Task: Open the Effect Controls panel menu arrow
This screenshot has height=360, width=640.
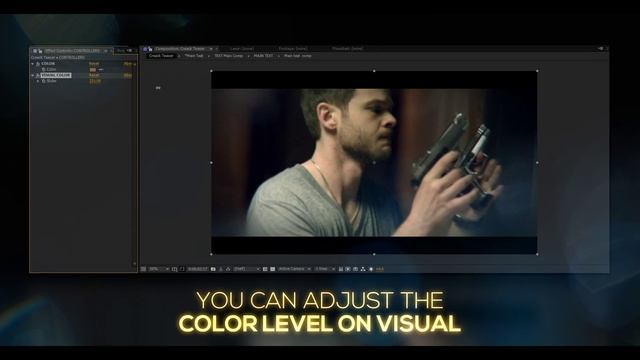Action: point(106,51)
